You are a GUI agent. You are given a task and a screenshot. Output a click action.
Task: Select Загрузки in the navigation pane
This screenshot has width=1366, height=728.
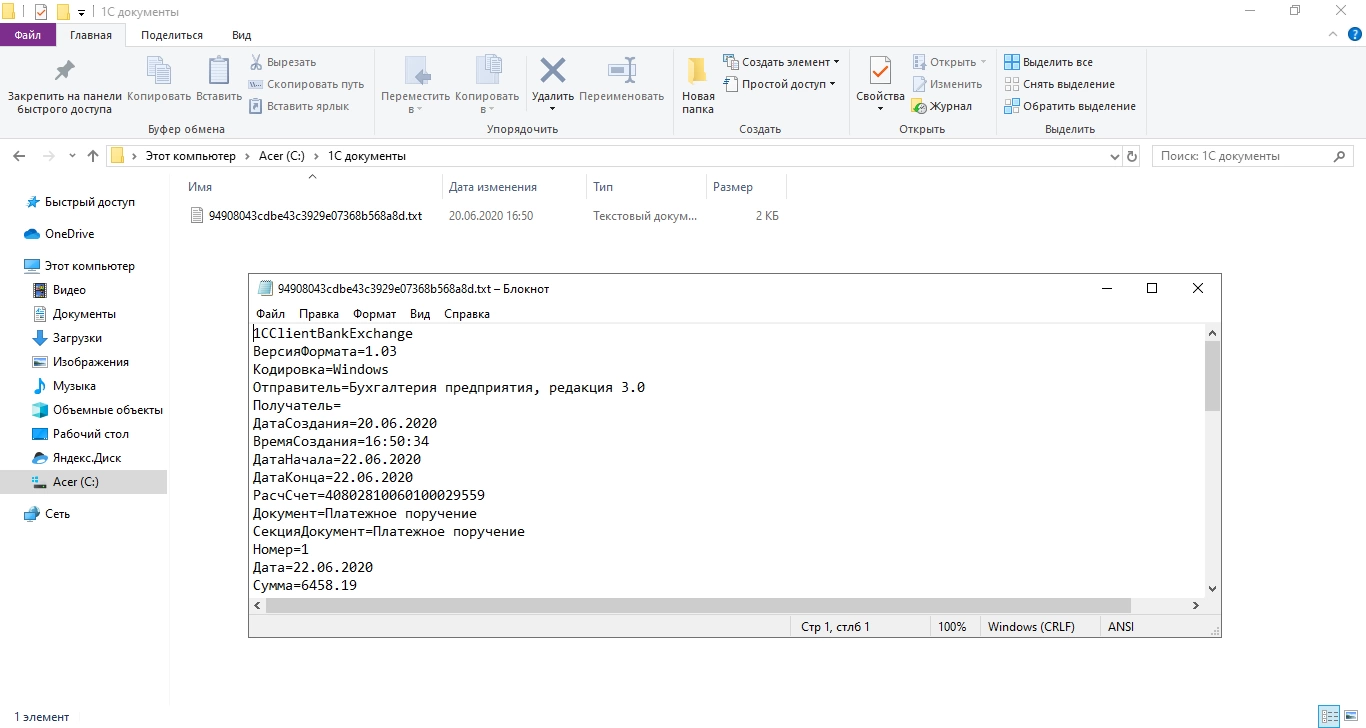77,338
